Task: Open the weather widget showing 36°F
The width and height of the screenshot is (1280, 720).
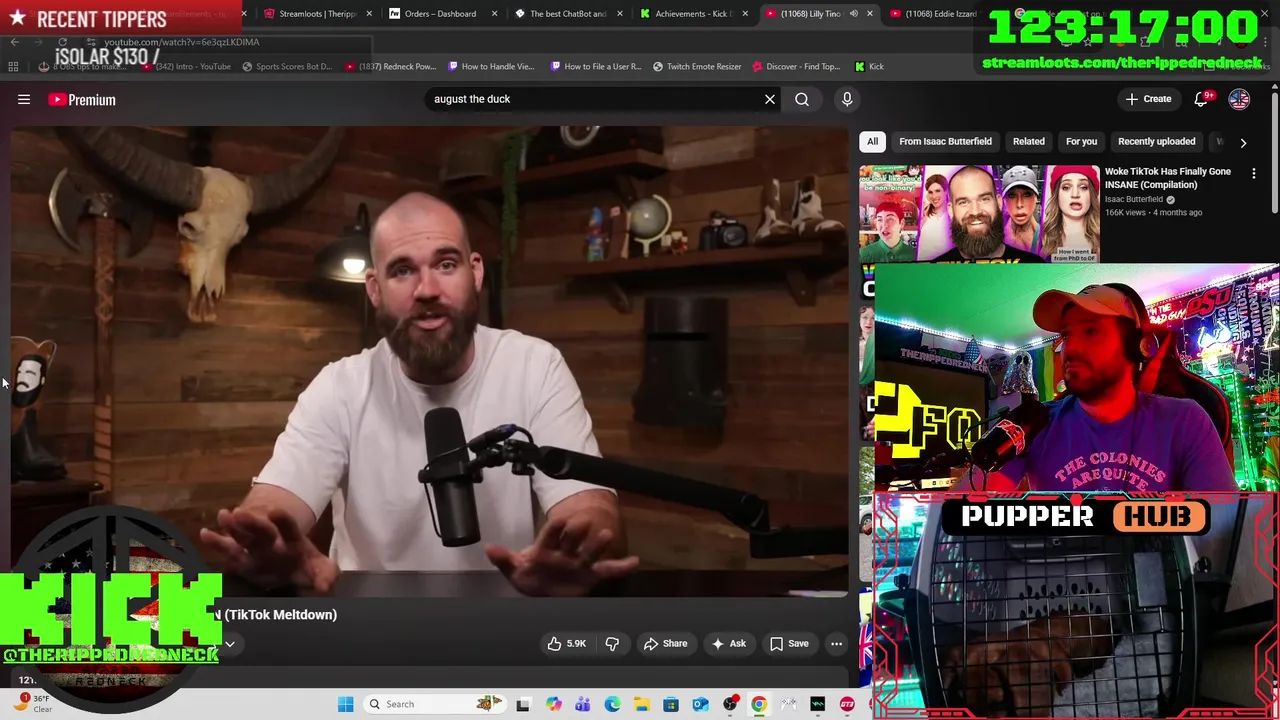Action: (x=35, y=704)
